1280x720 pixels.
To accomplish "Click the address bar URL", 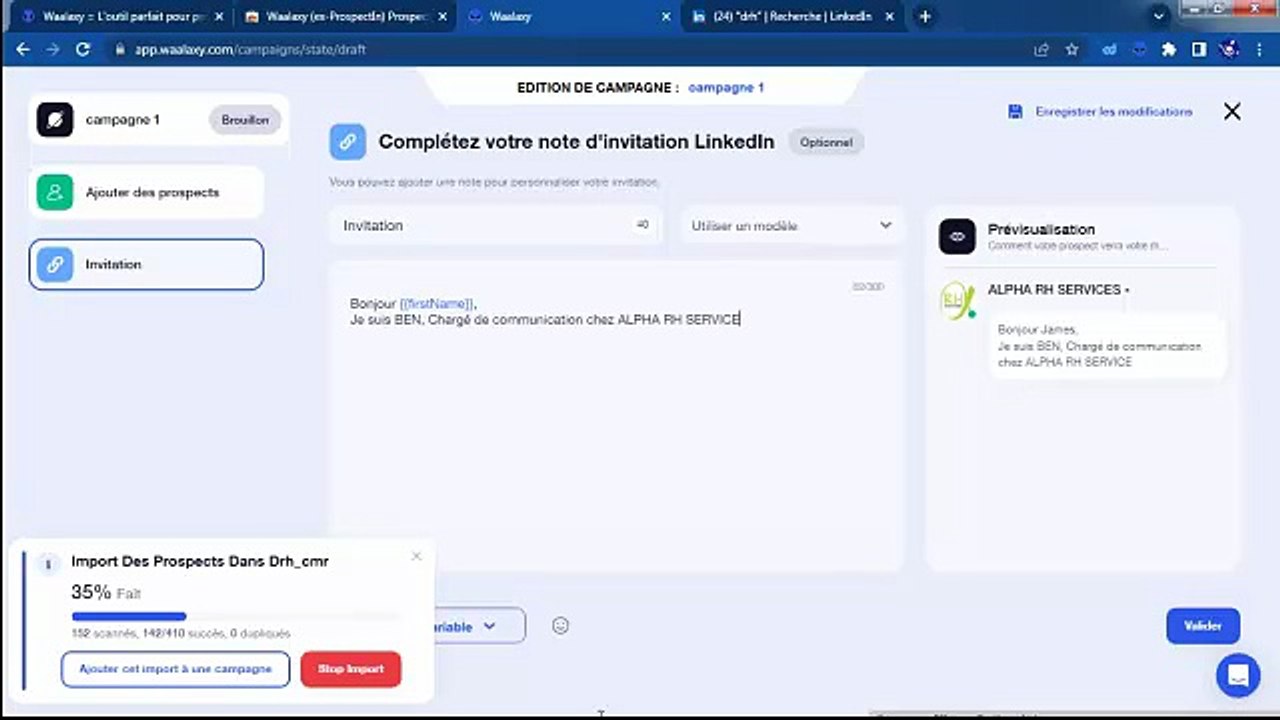I will coord(250,49).
